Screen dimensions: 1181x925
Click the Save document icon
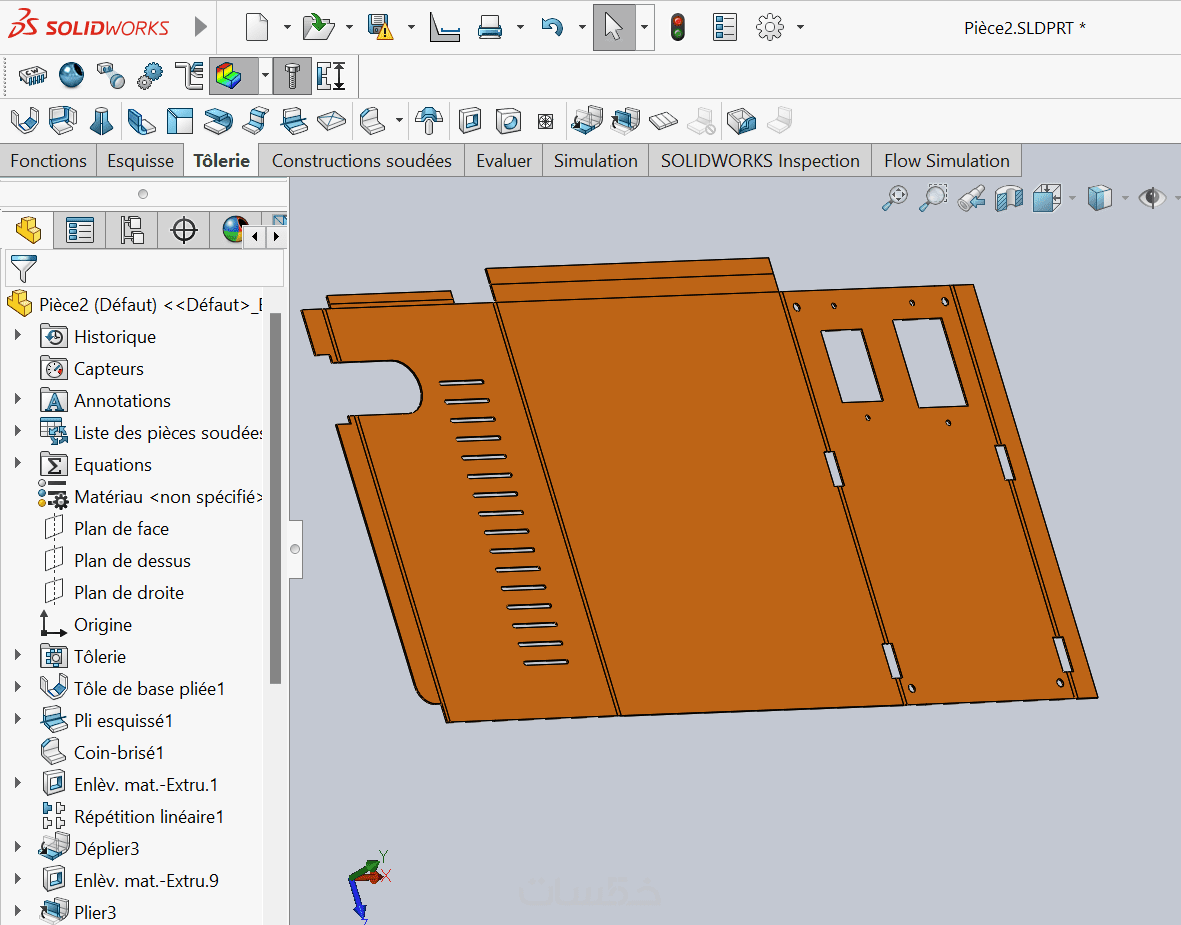[380, 27]
